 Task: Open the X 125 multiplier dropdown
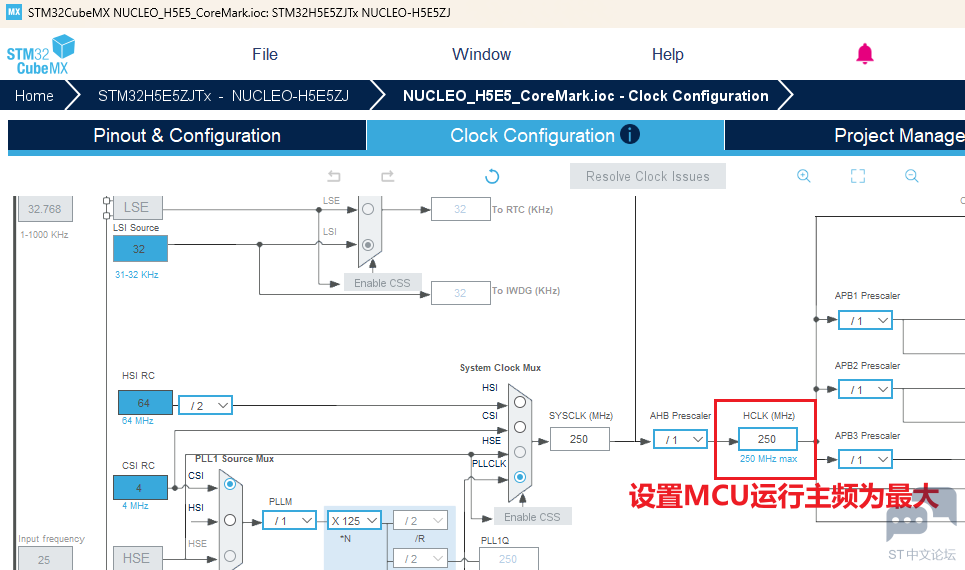pyautogui.click(x=354, y=520)
